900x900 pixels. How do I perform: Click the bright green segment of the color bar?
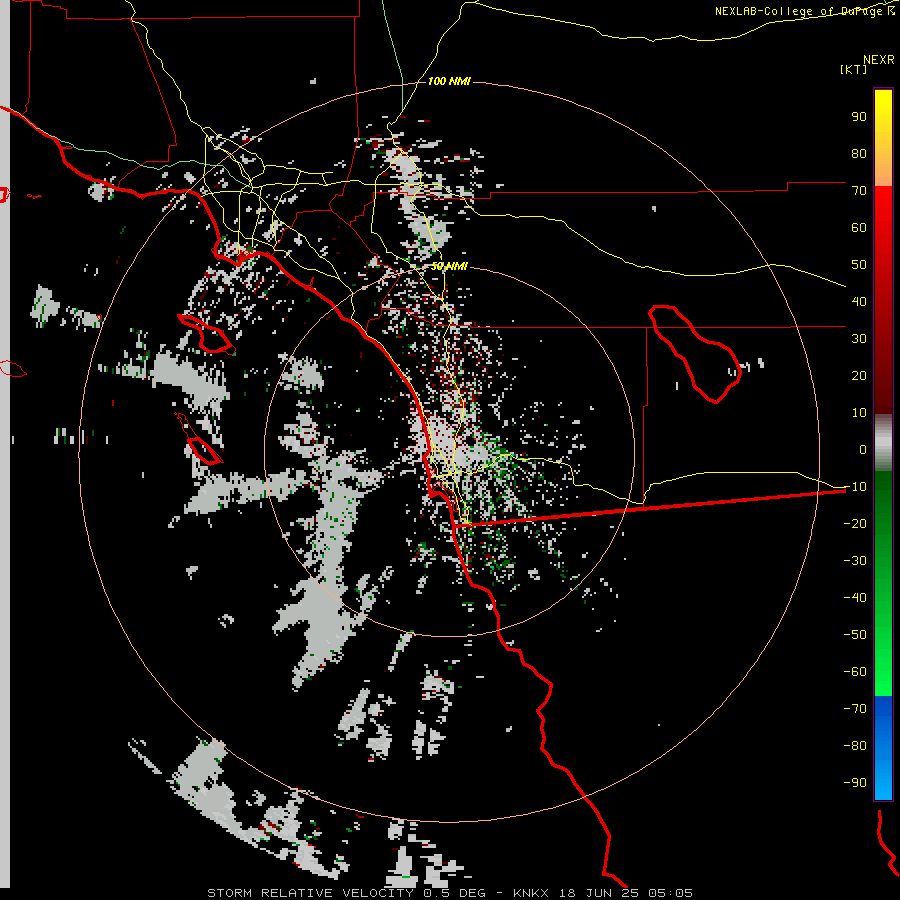click(883, 584)
